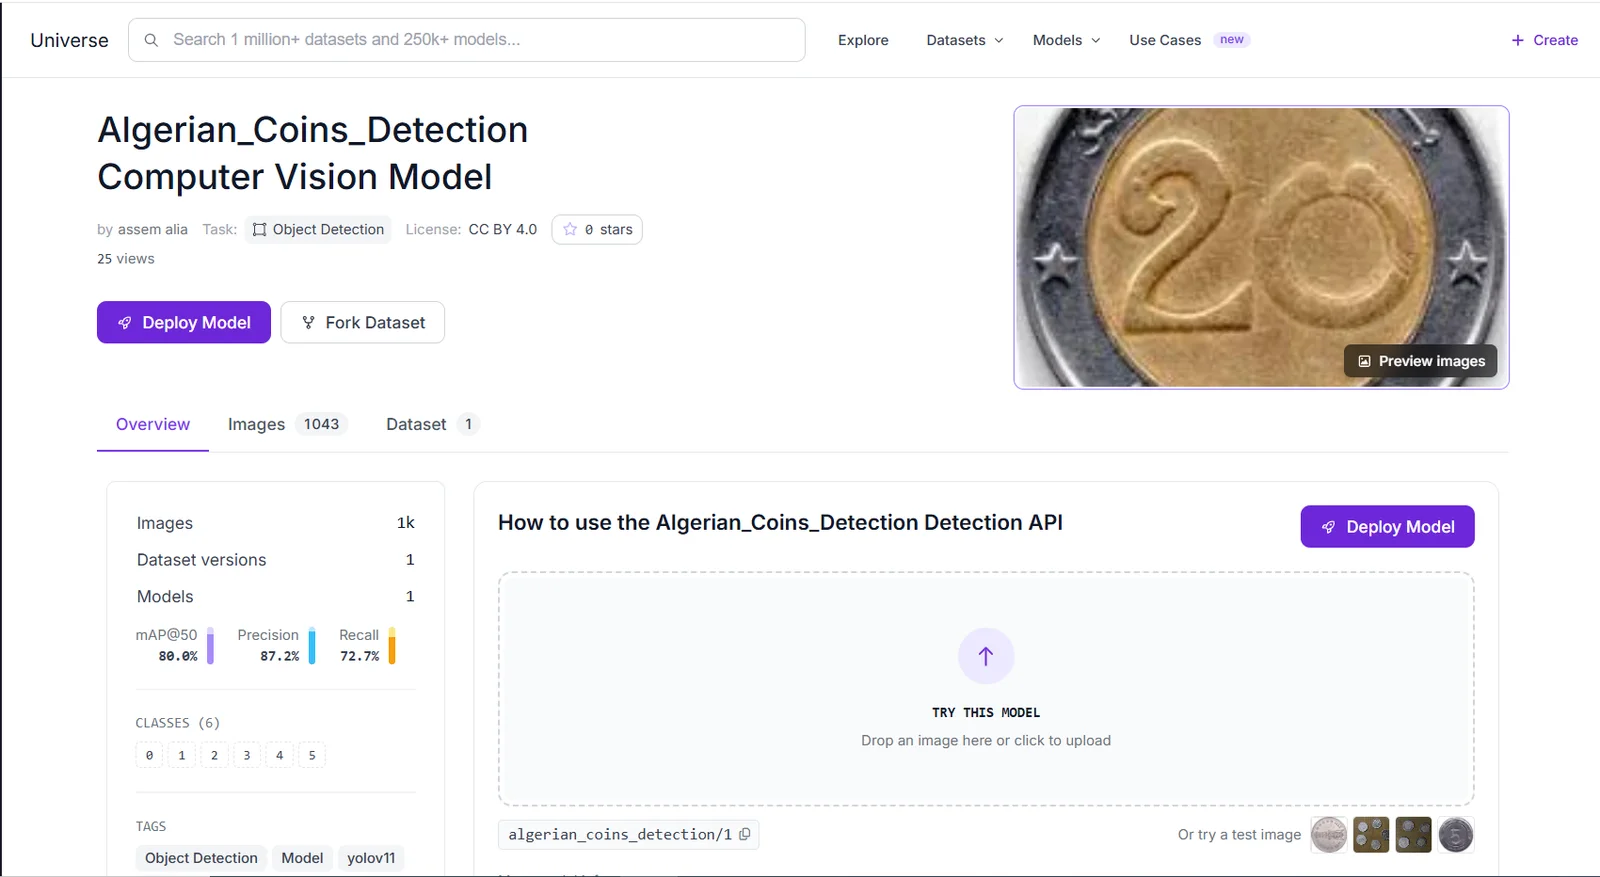This screenshot has width=1600, height=877.
Task: Click the 80.0% mAP value
Action: pyautogui.click(x=178, y=656)
